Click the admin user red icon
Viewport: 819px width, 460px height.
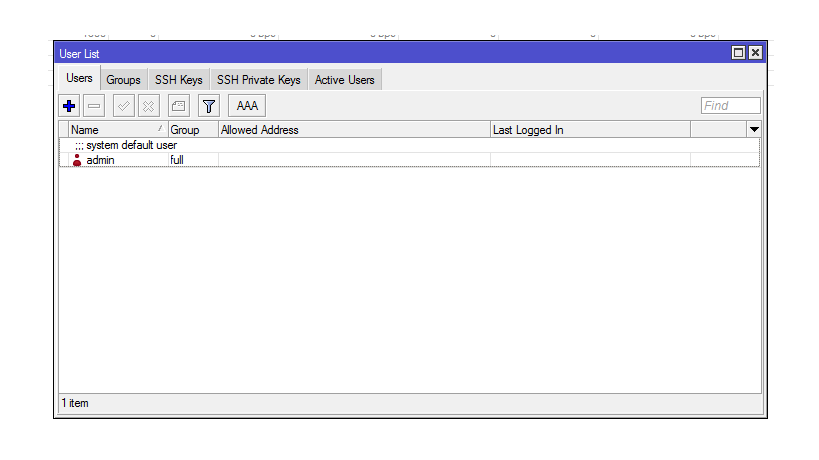77,160
